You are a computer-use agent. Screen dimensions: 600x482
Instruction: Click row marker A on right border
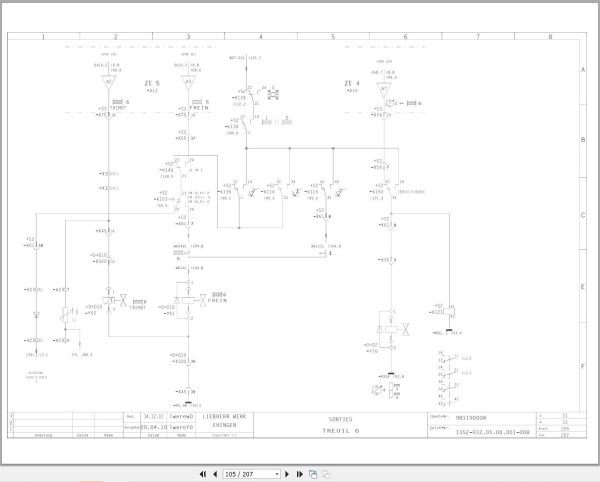(x=583, y=70)
